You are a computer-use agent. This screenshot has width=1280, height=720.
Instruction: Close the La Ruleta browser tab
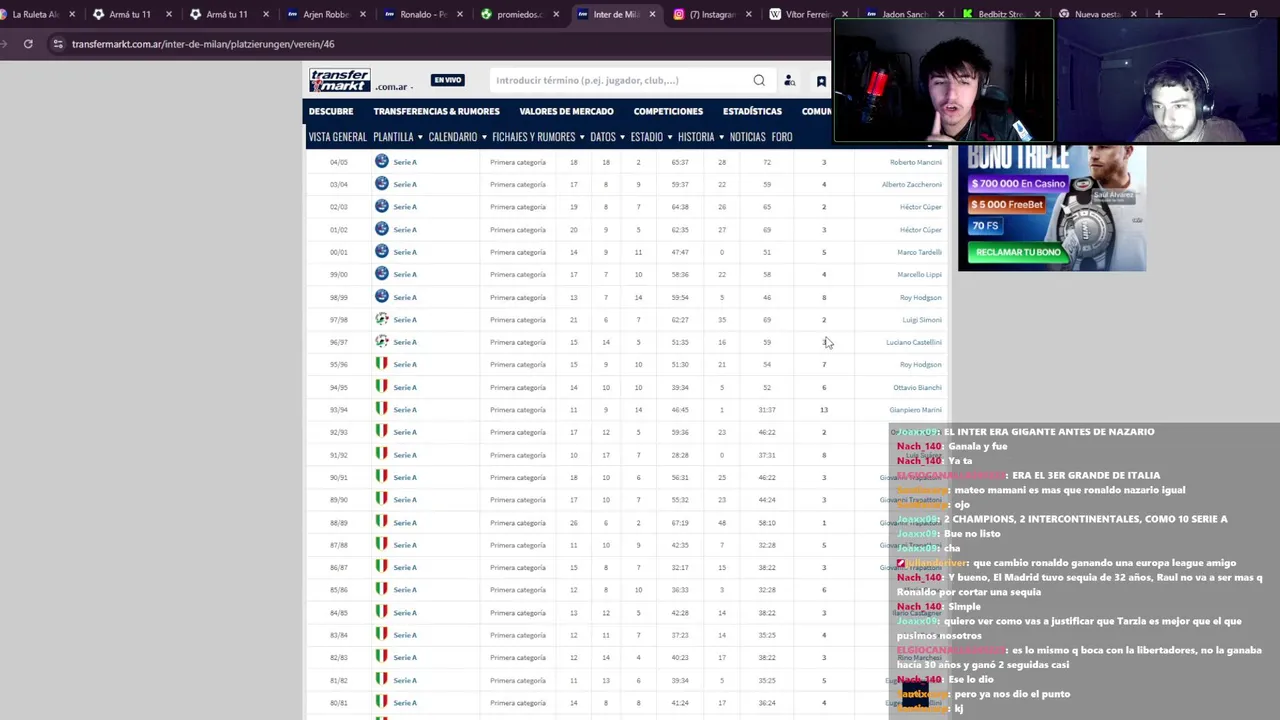71,15
